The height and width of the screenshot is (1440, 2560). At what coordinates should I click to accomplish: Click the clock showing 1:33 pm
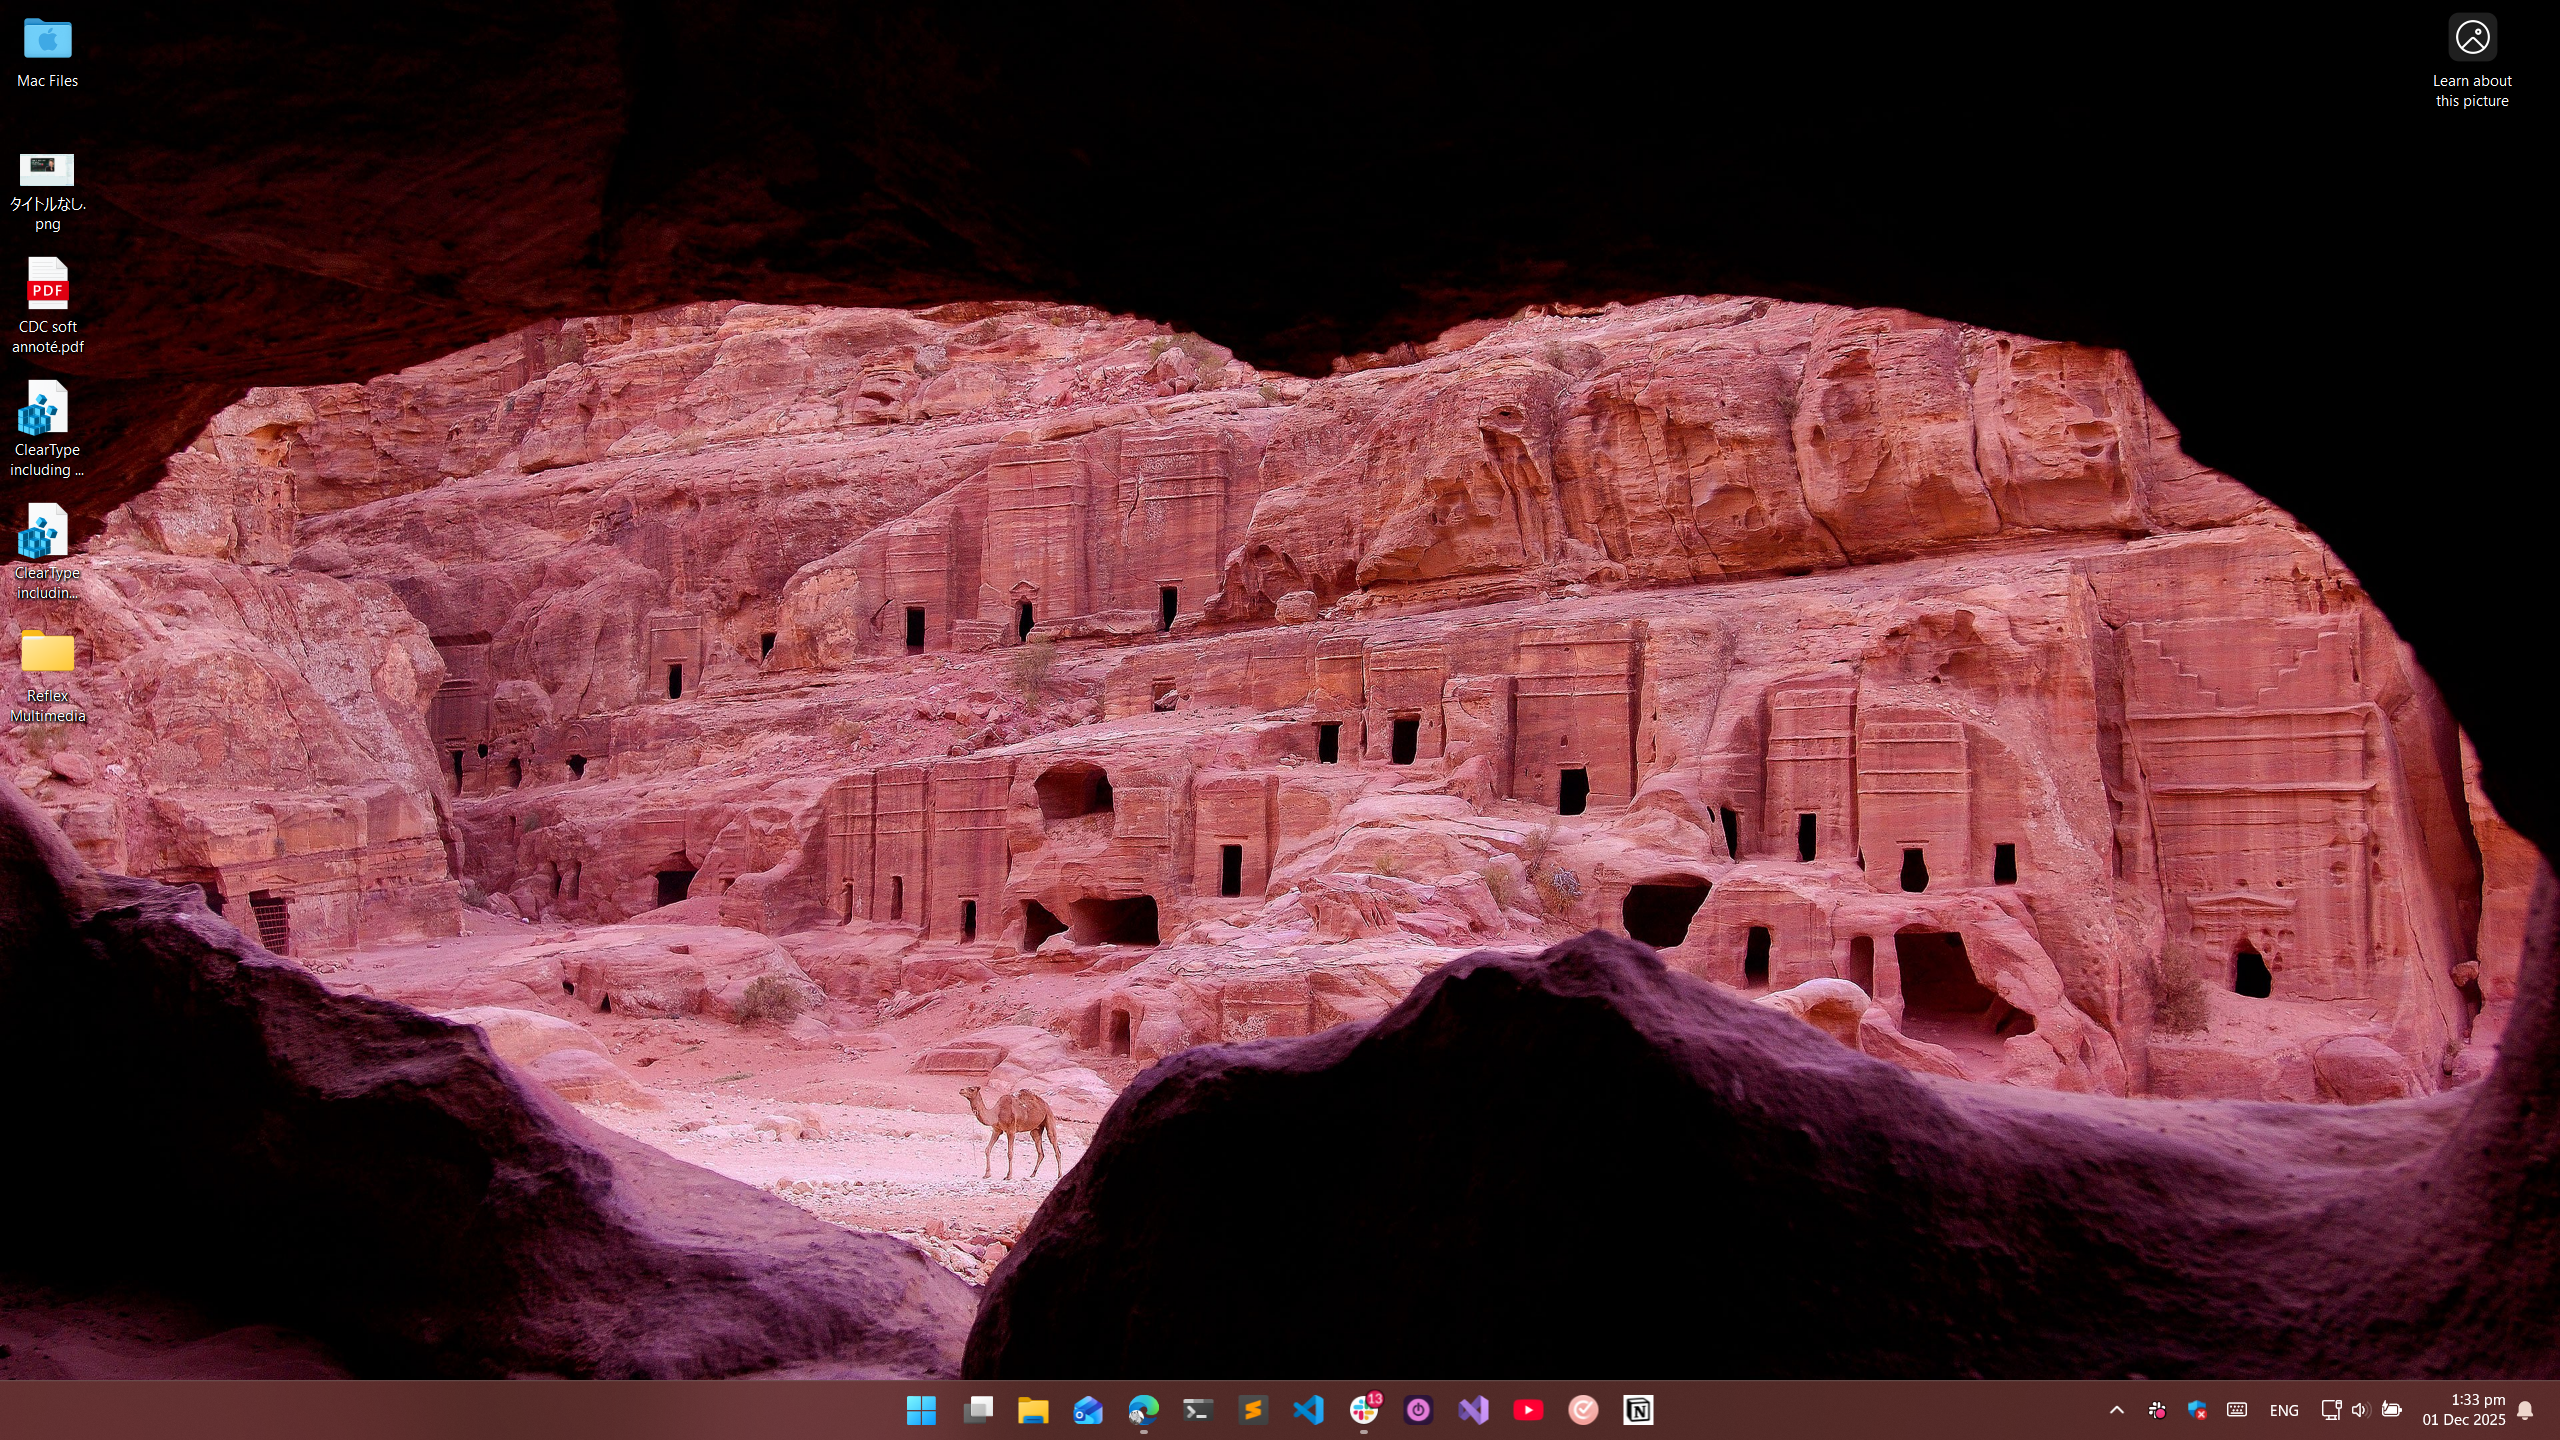coord(2464,1410)
